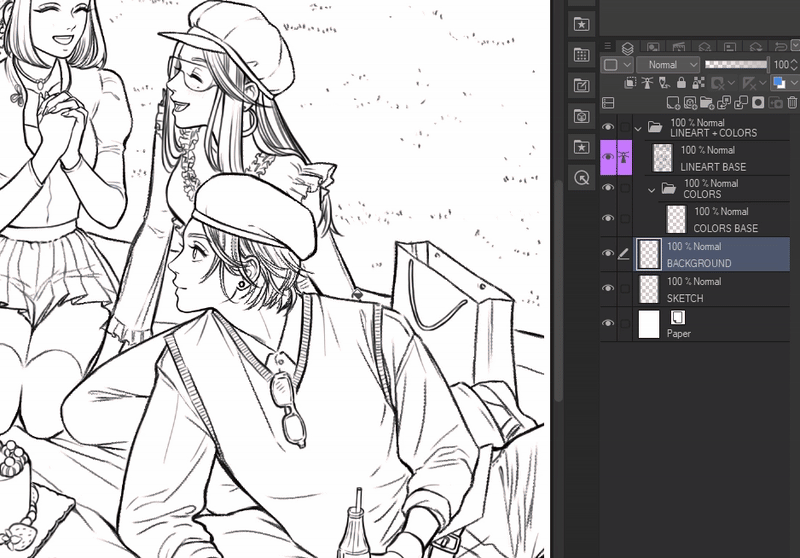Viewport: 800px width, 558px height.
Task: Create a new raster layer
Action: (673, 103)
